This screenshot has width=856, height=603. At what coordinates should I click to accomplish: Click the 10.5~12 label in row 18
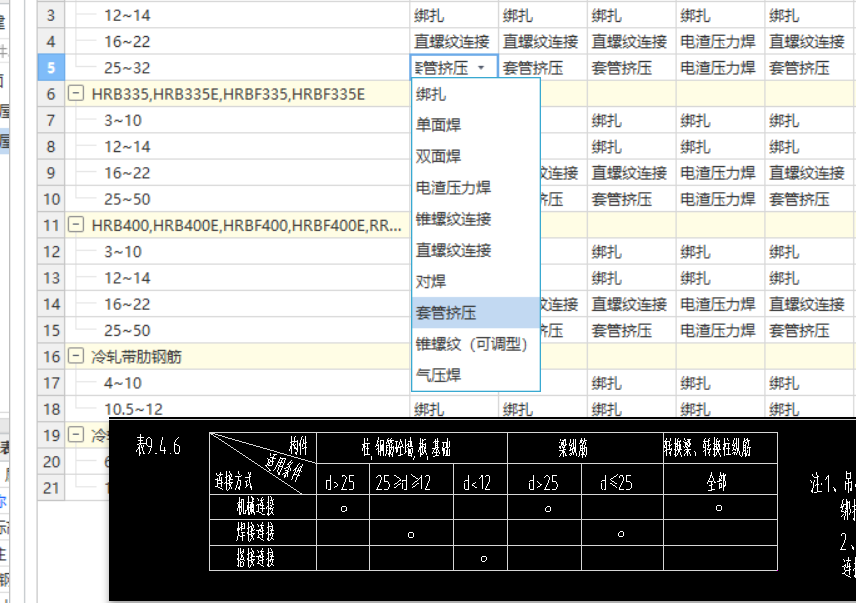[133, 409]
